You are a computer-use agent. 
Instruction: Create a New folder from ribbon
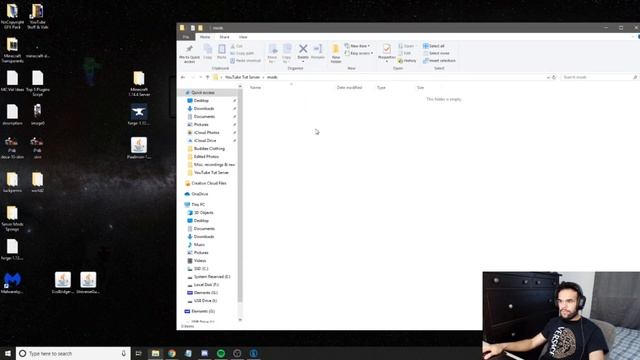pyautogui.click(x=336, y=53)
